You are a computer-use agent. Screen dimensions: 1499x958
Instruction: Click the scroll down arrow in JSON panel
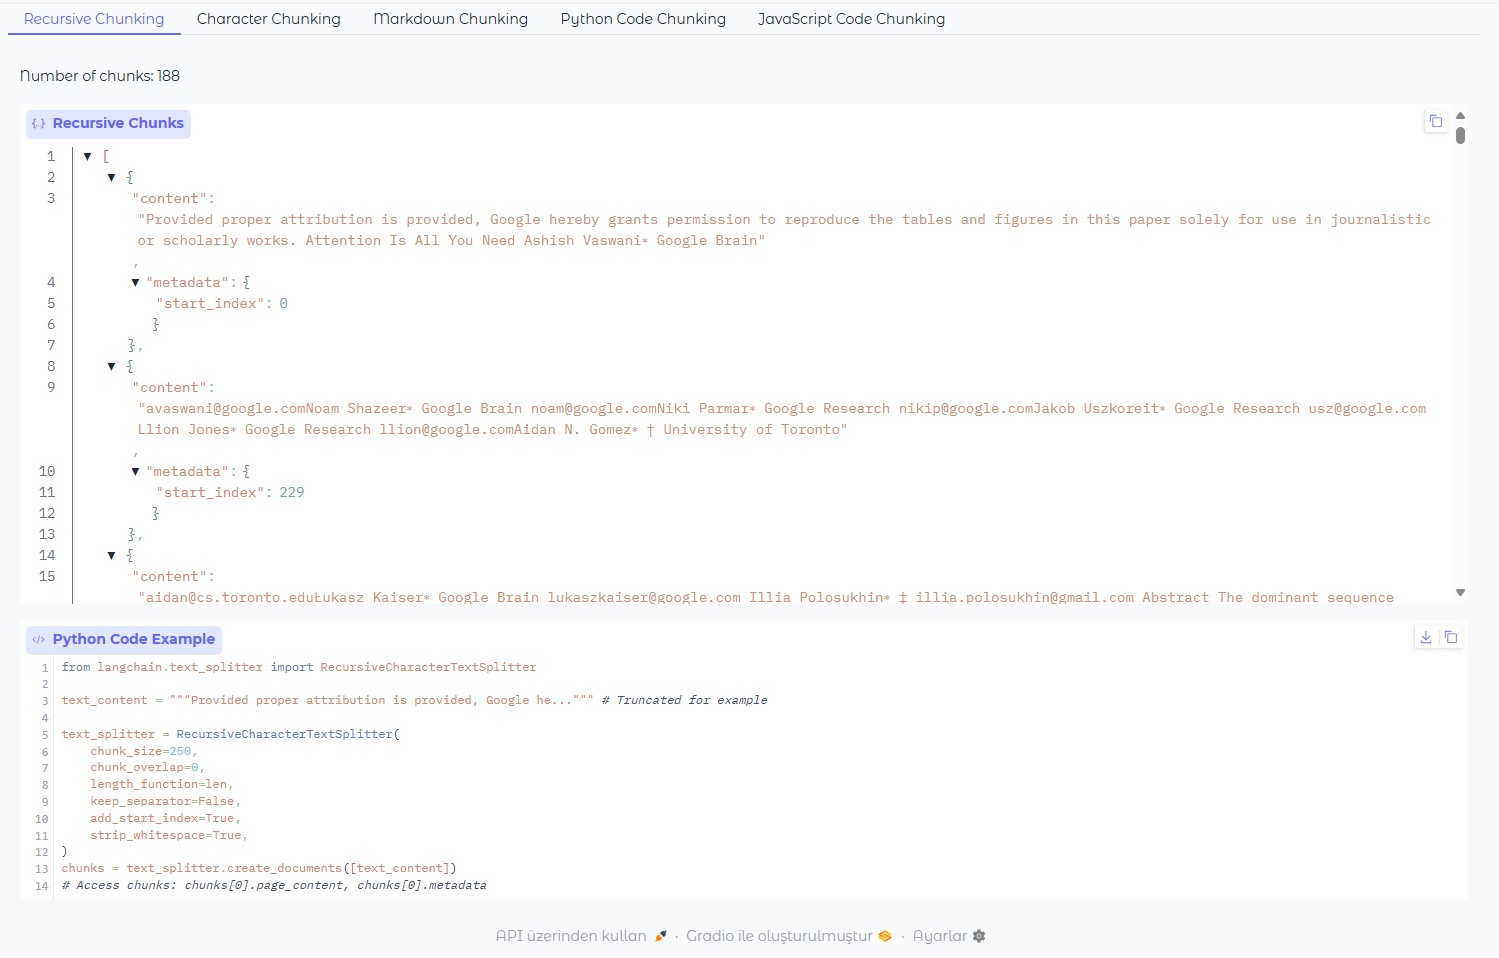(x=1460, y=593)
